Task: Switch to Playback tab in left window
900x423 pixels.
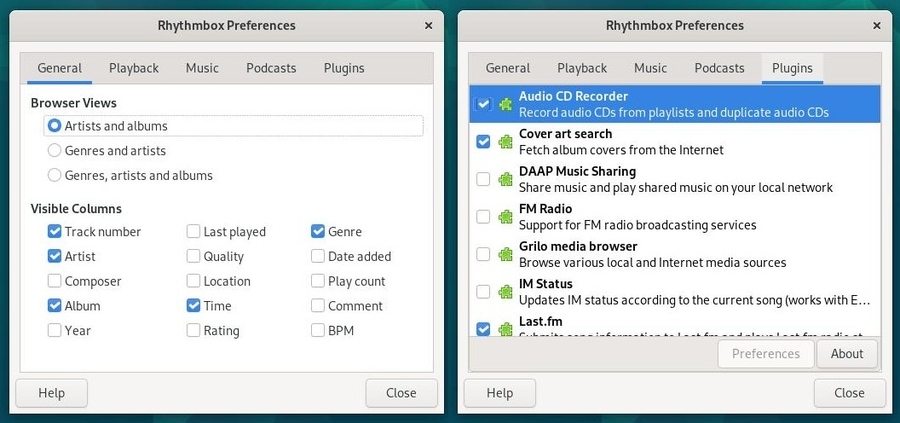Action: coord(134,68)
